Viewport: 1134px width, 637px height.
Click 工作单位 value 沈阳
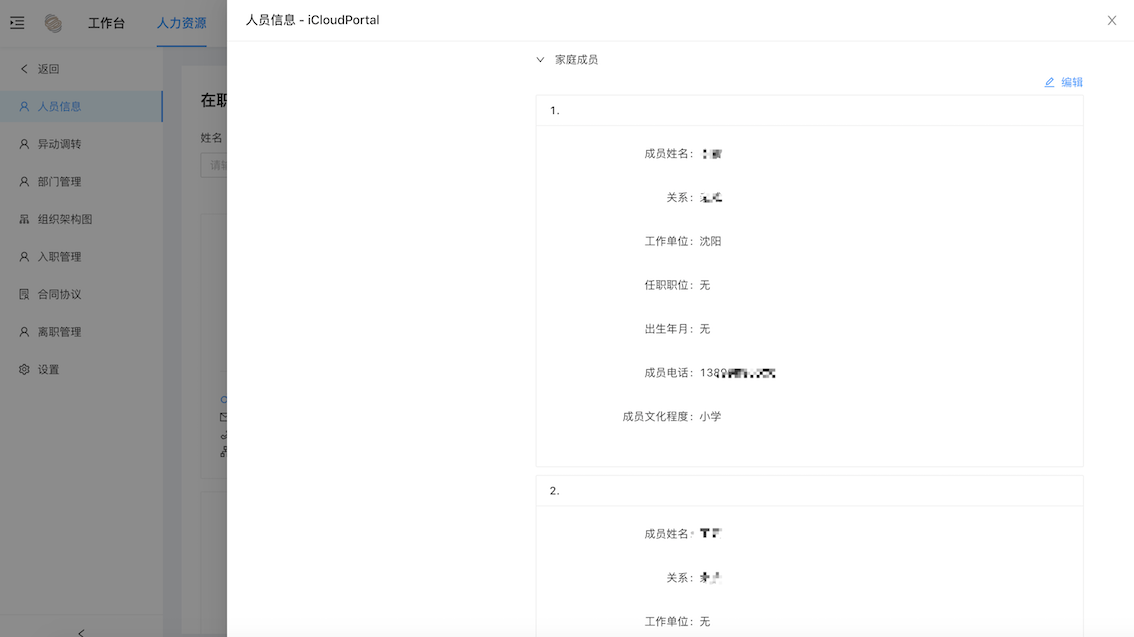pyautogui.click(x=710, y=241)
